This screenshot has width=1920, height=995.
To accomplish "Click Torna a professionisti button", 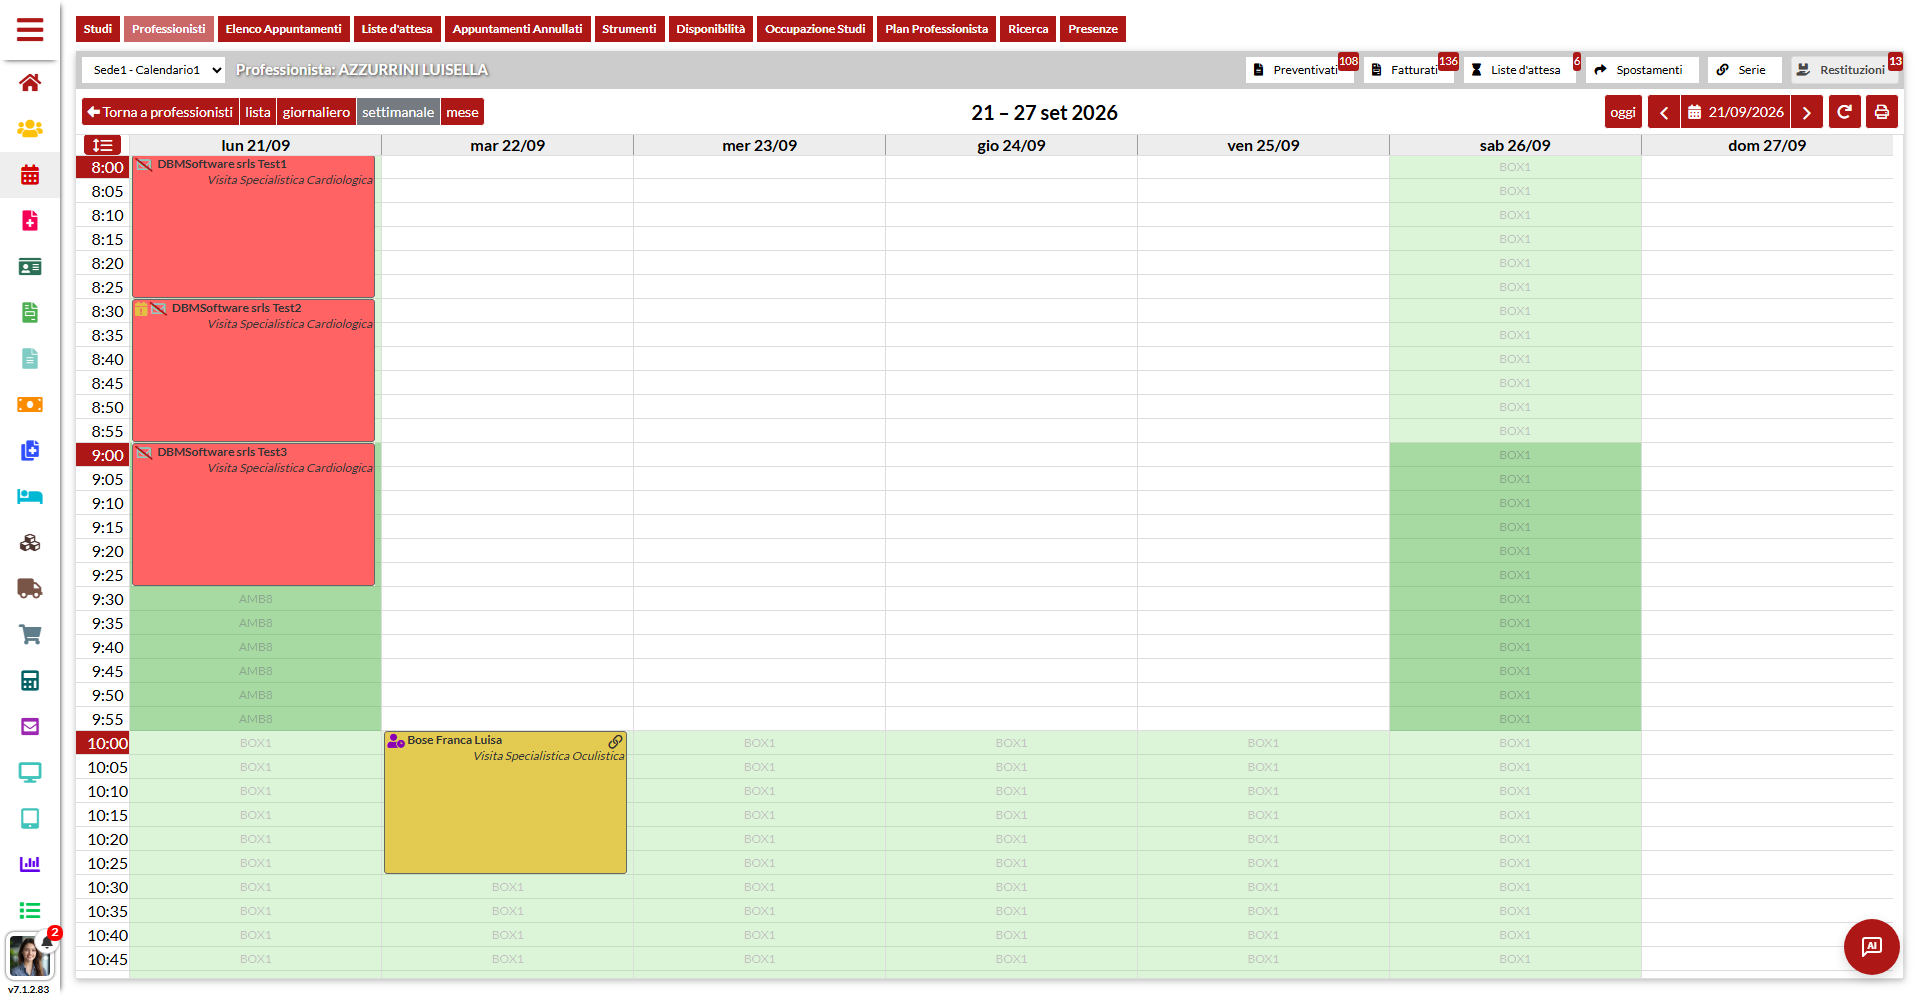I will coord(160,112).
